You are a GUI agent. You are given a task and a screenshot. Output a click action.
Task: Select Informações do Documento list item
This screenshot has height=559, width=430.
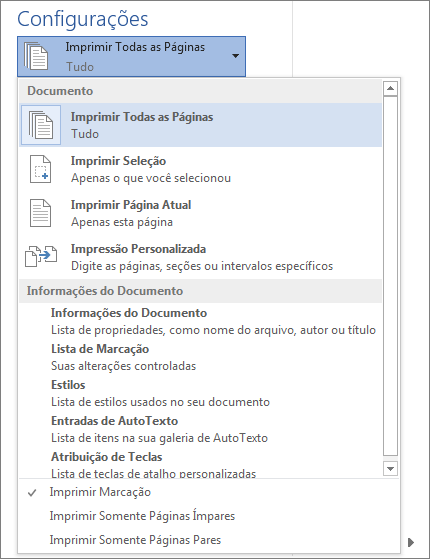pos(200,321)
